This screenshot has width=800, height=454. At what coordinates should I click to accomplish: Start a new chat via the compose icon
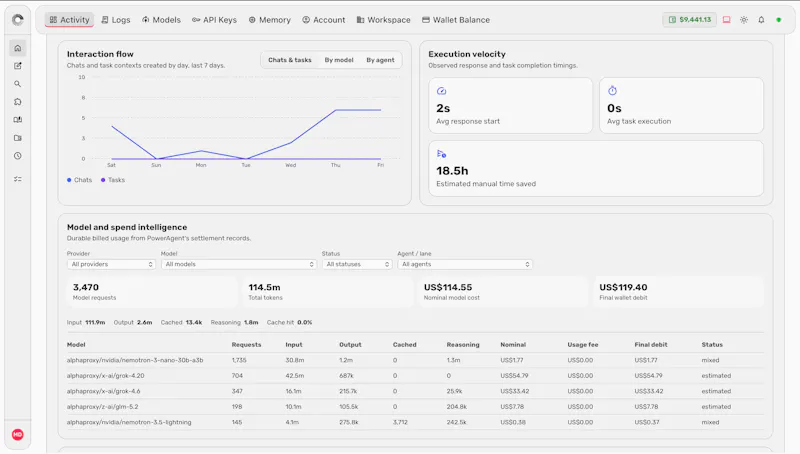18,66
